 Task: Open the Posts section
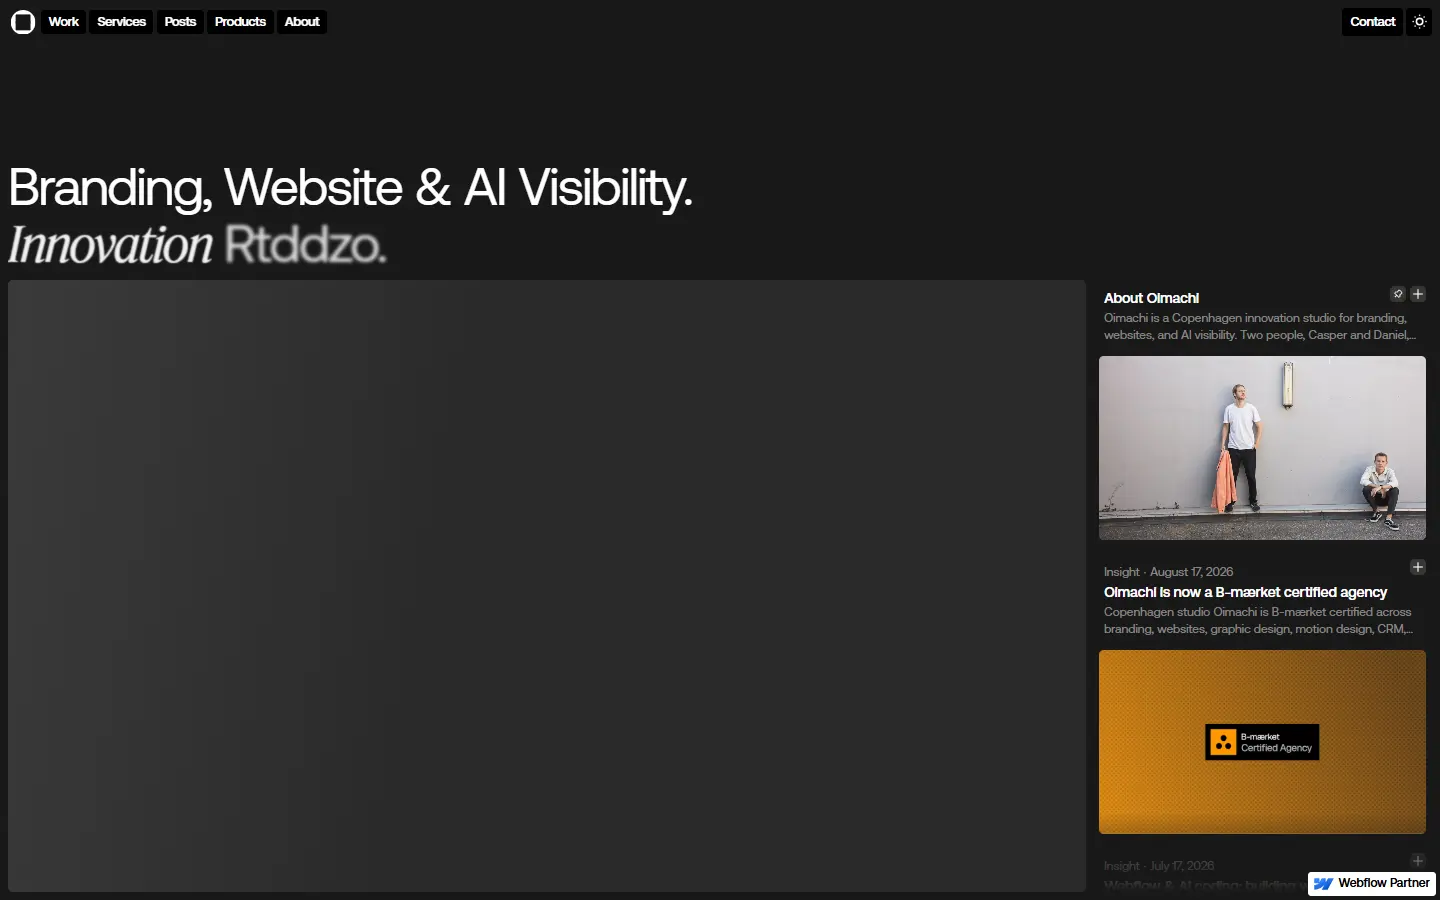tap(180, 22)
